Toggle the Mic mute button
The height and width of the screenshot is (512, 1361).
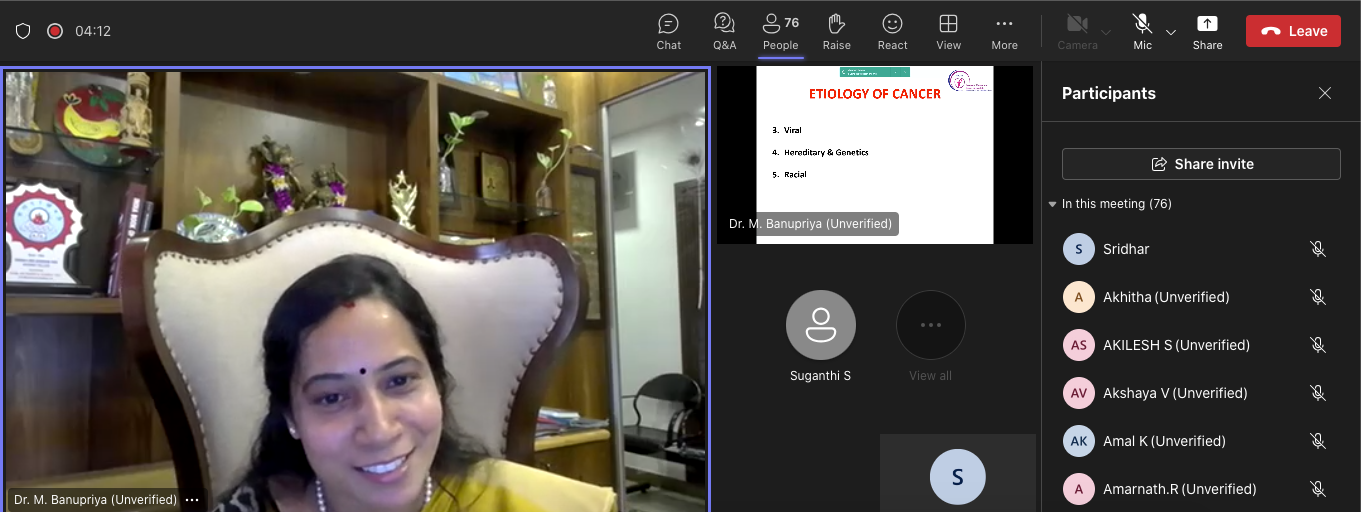click(x=1142, y=31)
